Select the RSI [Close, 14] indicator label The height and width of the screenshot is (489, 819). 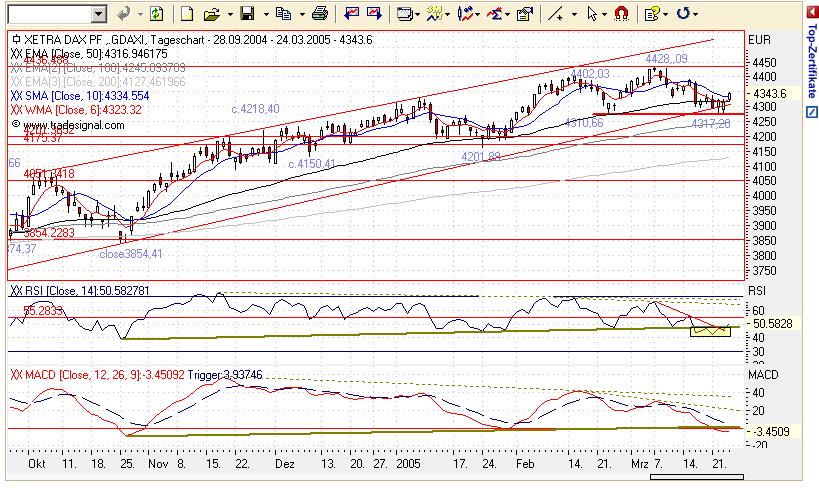(x=80, y=291)
